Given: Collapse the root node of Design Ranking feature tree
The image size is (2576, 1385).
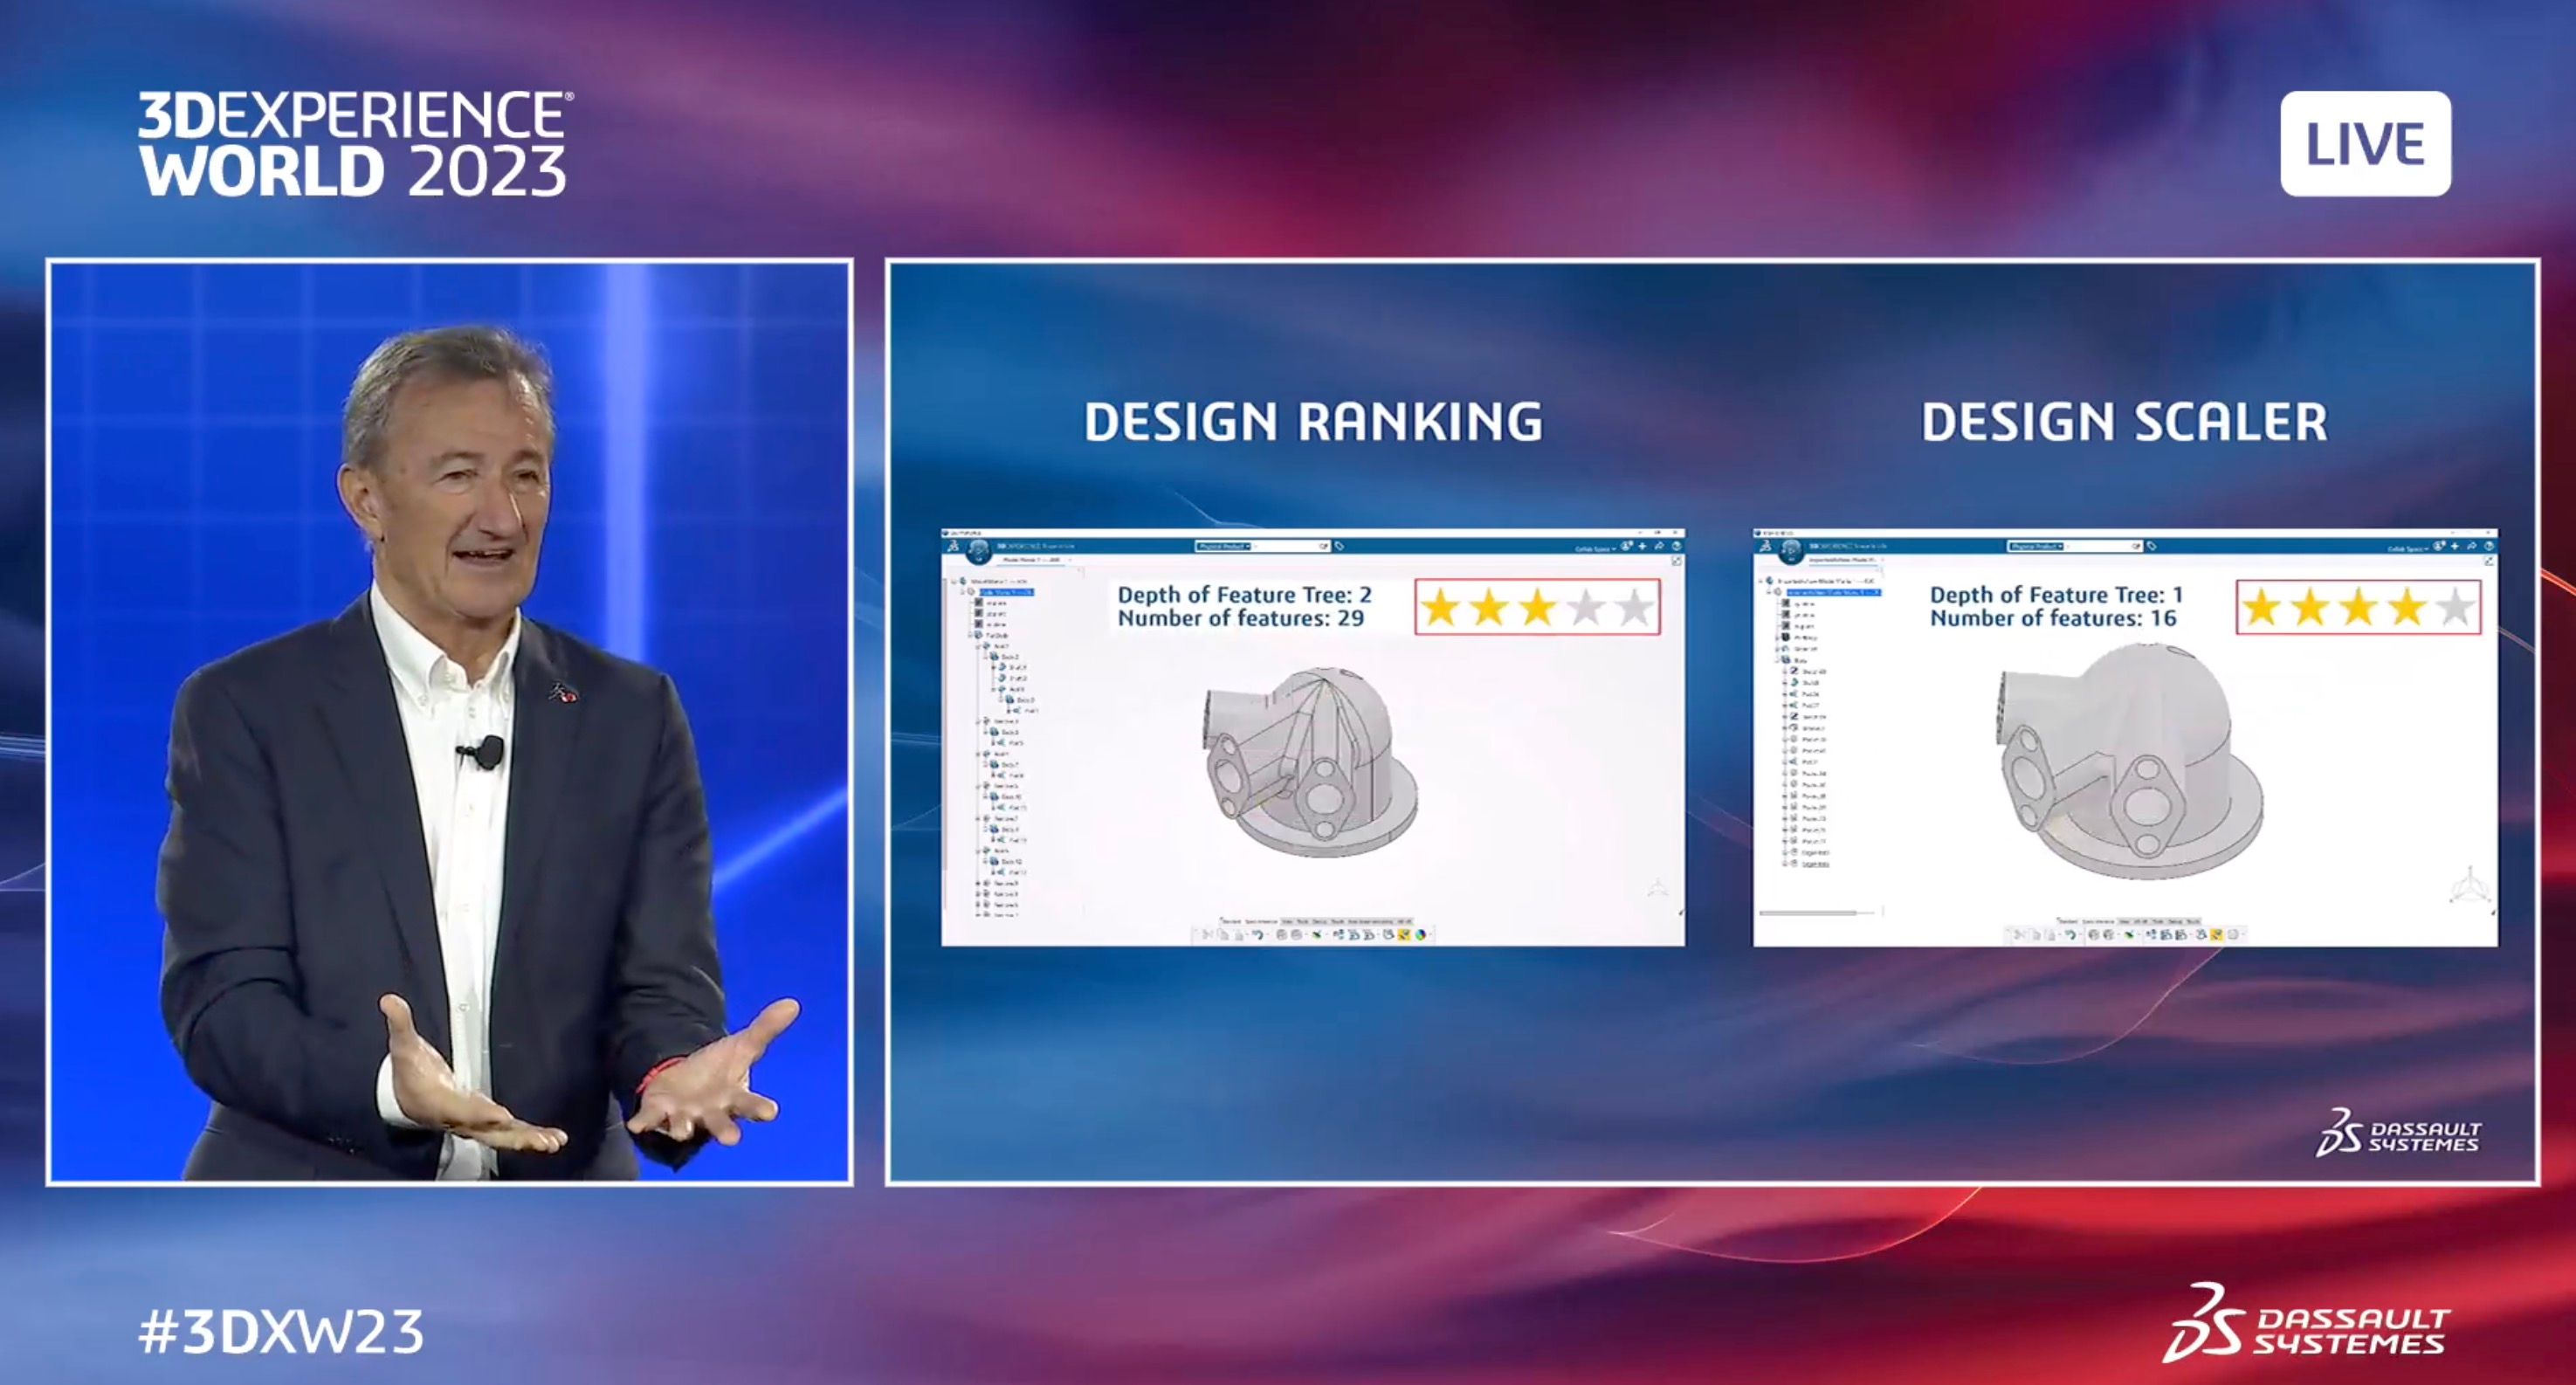Looking at the screenshot, I should [953, 582].
